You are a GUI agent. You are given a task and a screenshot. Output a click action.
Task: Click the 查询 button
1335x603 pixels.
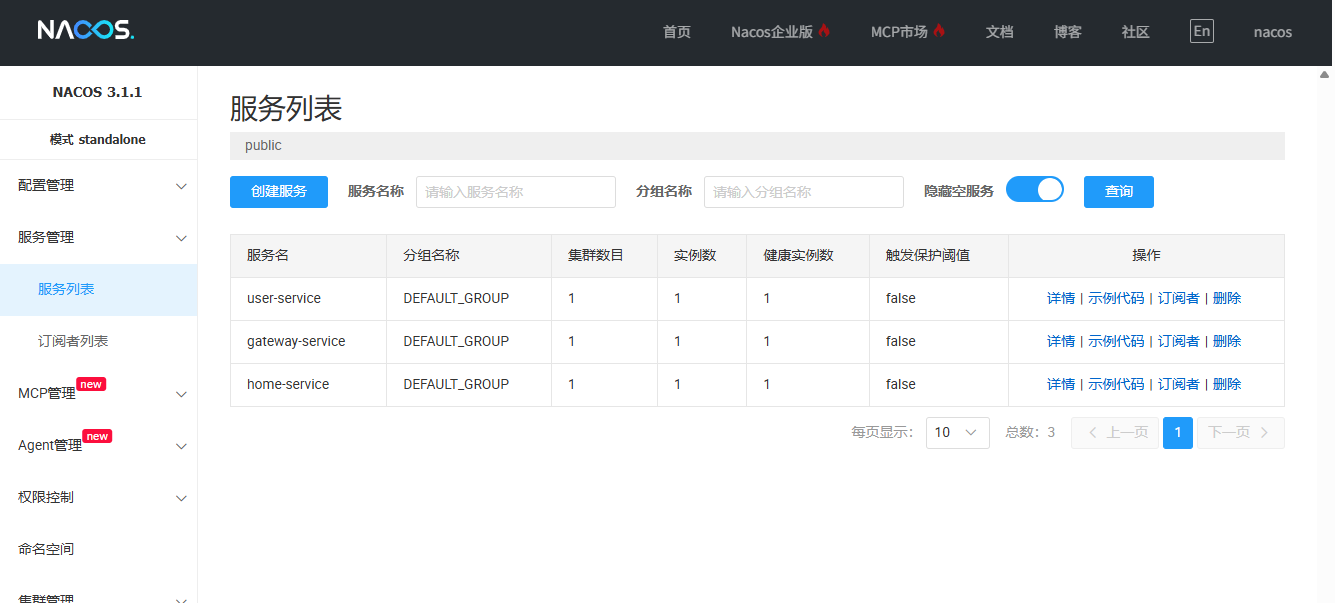(x=1118, y=192)
